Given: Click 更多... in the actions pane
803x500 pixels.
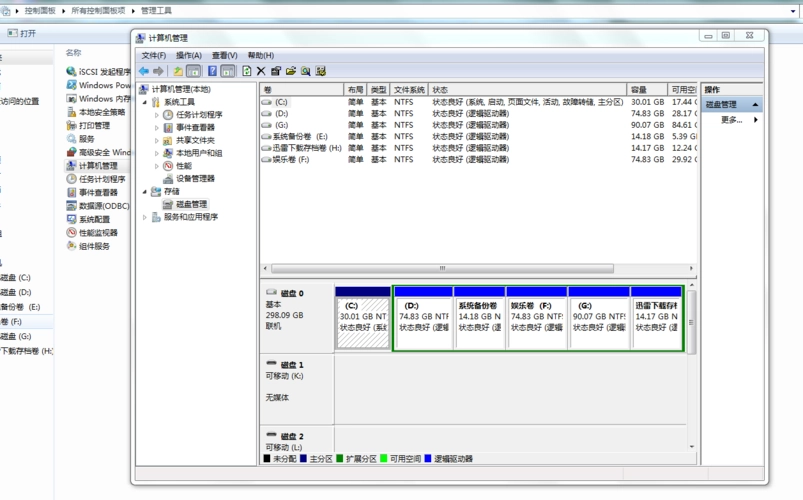Looking at the screenshot, I should point(732,120).
